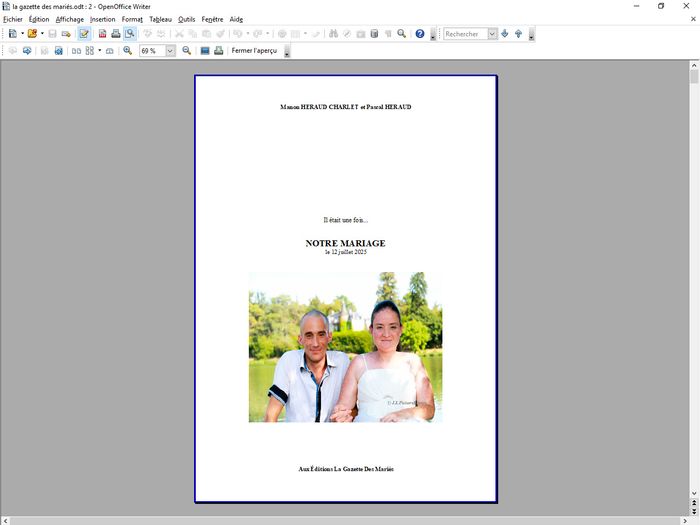The height and width of the screenshot is (525, 700).
Task: Click the spelling and grammar check icon
Action: tap(147, 33)
